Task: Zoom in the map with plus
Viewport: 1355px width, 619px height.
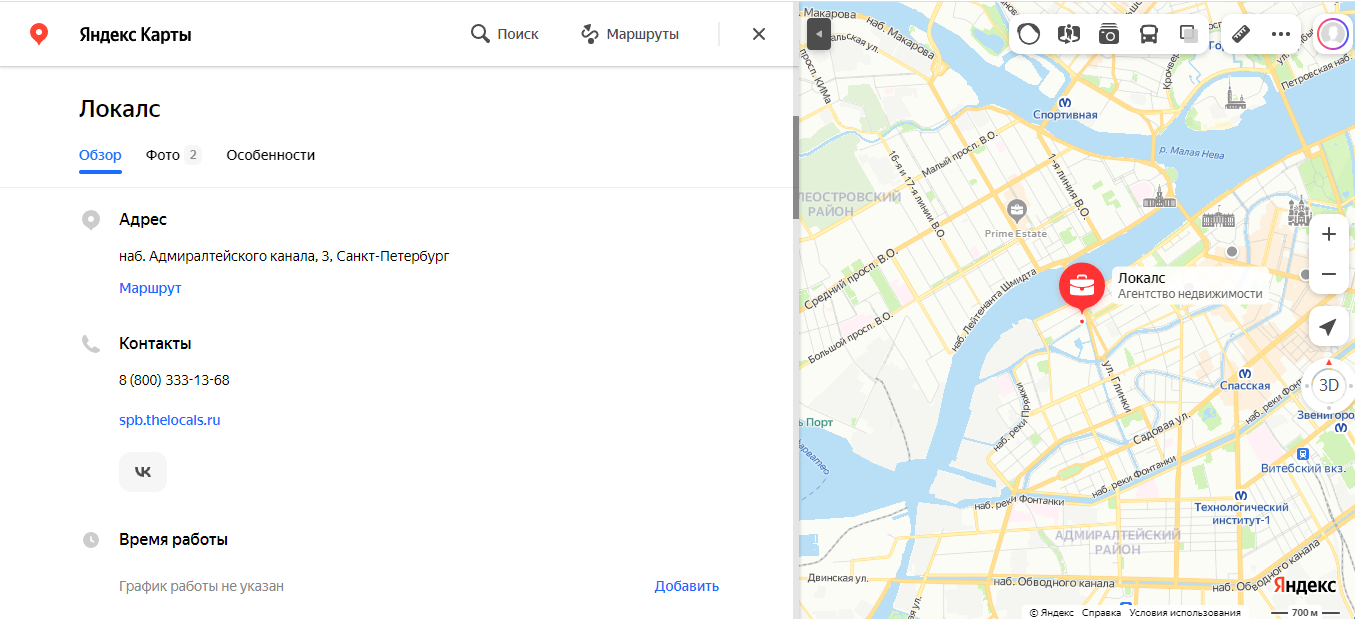Action: (x=1329, y=234)
